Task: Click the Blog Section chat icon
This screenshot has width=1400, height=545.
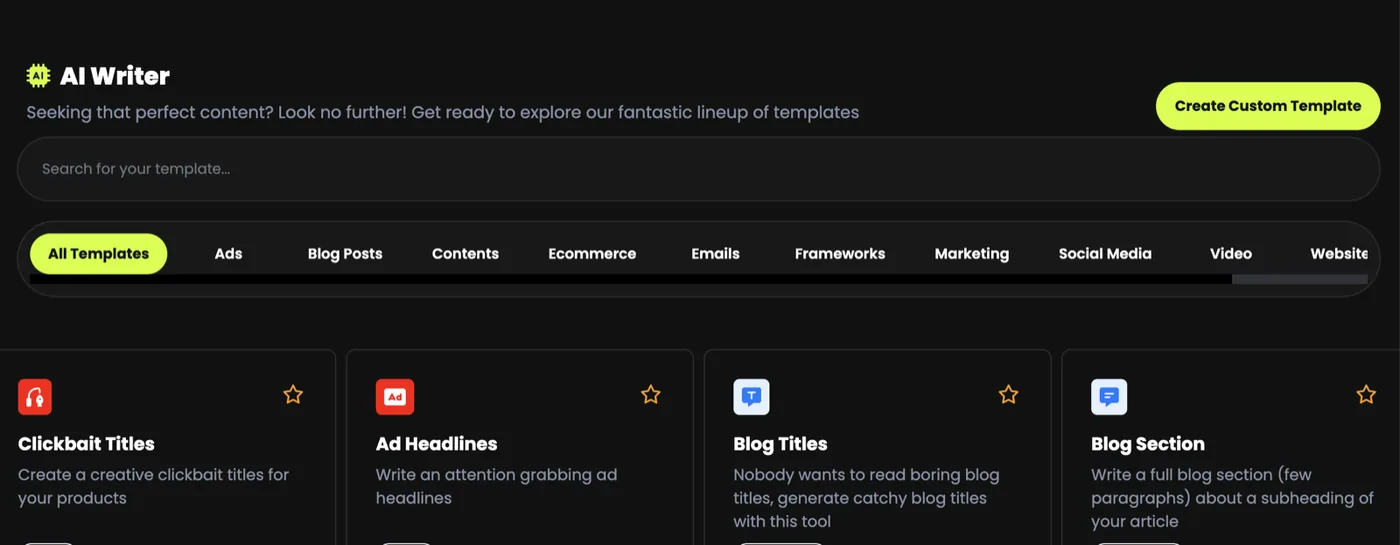Action: tap(1109, 397)
